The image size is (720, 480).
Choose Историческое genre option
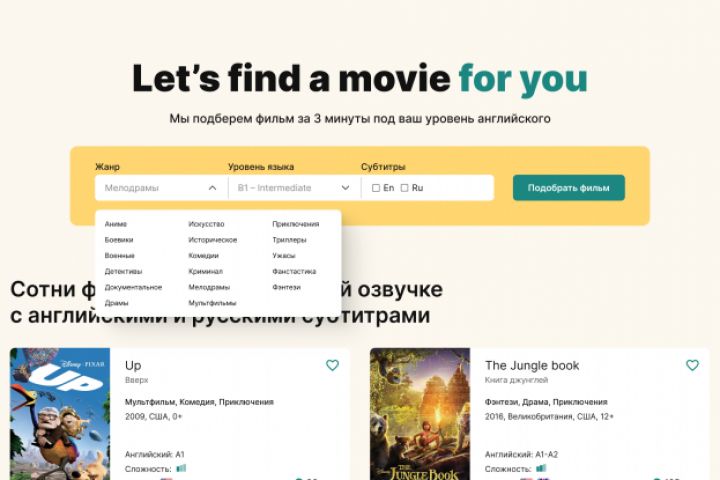click(x=213, y=240)
